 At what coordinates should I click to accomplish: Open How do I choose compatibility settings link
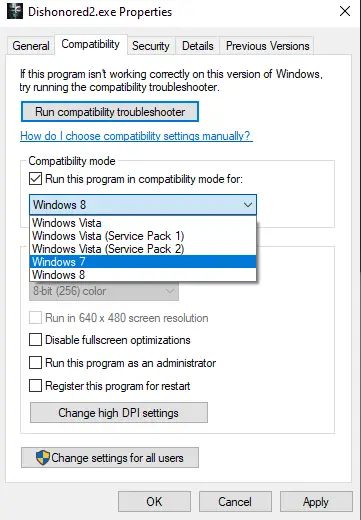coord(136,136)
